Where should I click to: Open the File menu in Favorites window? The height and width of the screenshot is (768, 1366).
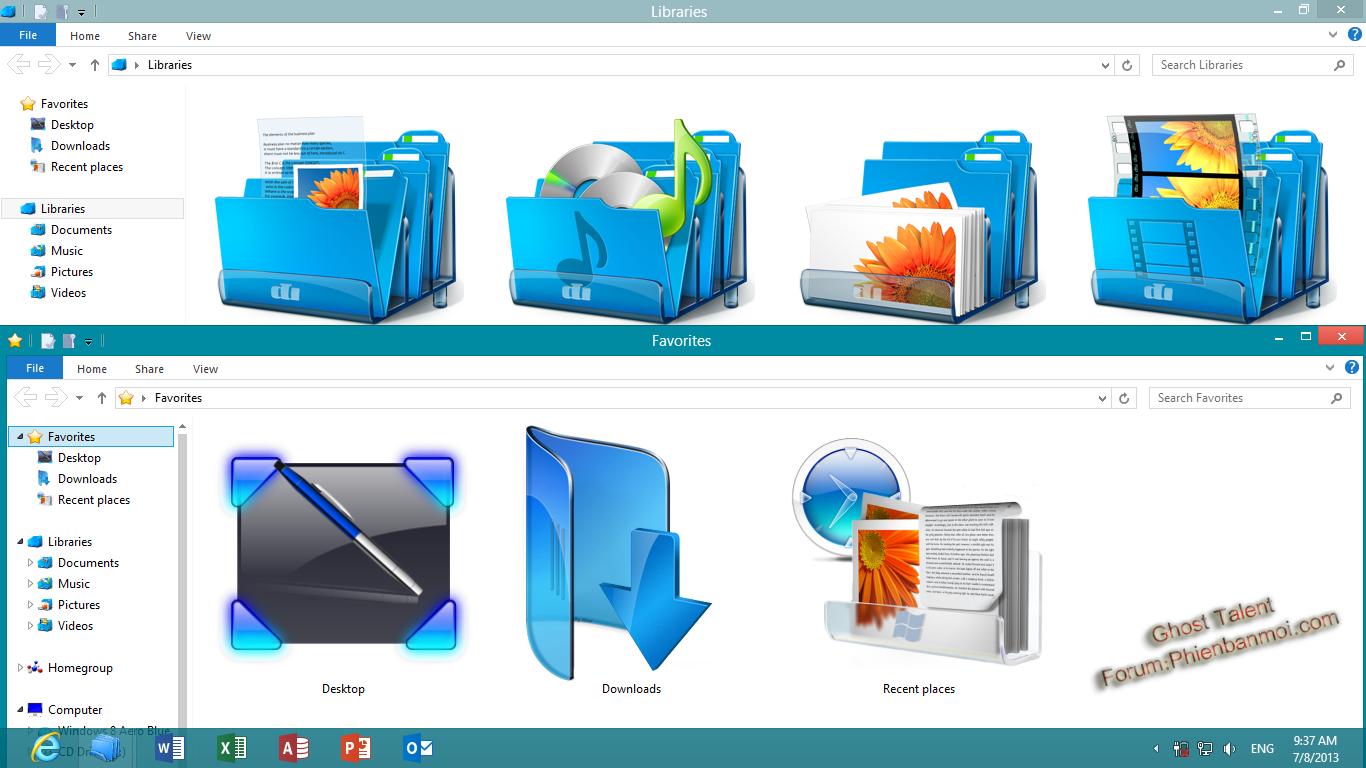tap(35, 369)
